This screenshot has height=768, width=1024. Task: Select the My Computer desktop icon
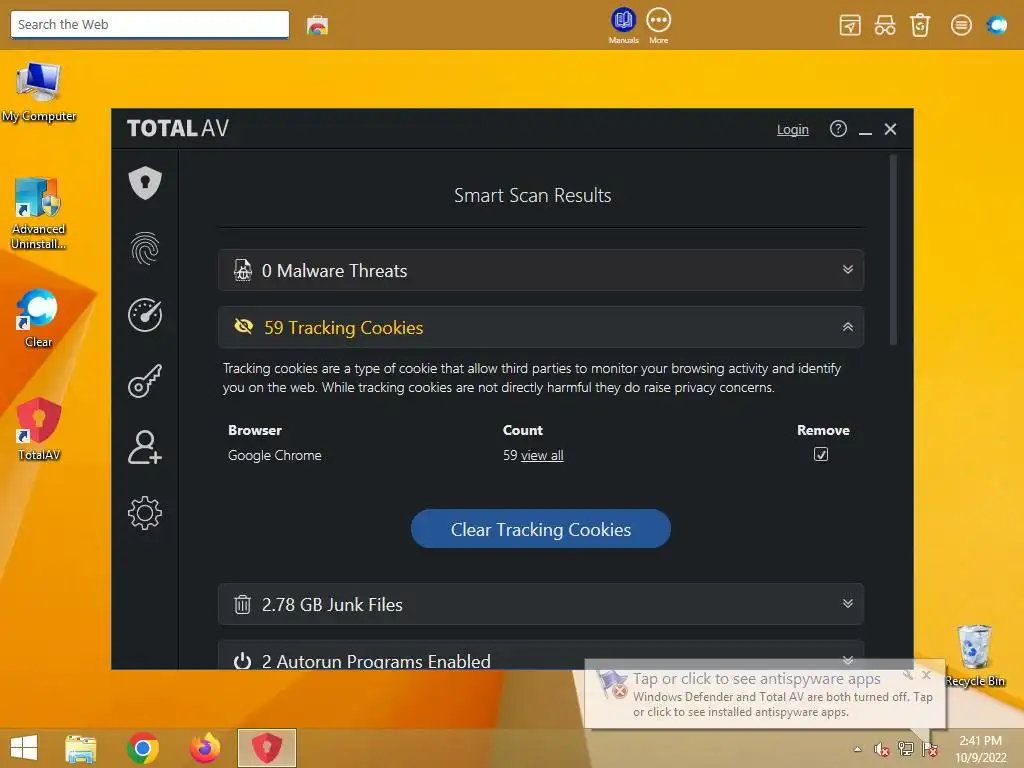pyautogui.click(x=39, y=92)
